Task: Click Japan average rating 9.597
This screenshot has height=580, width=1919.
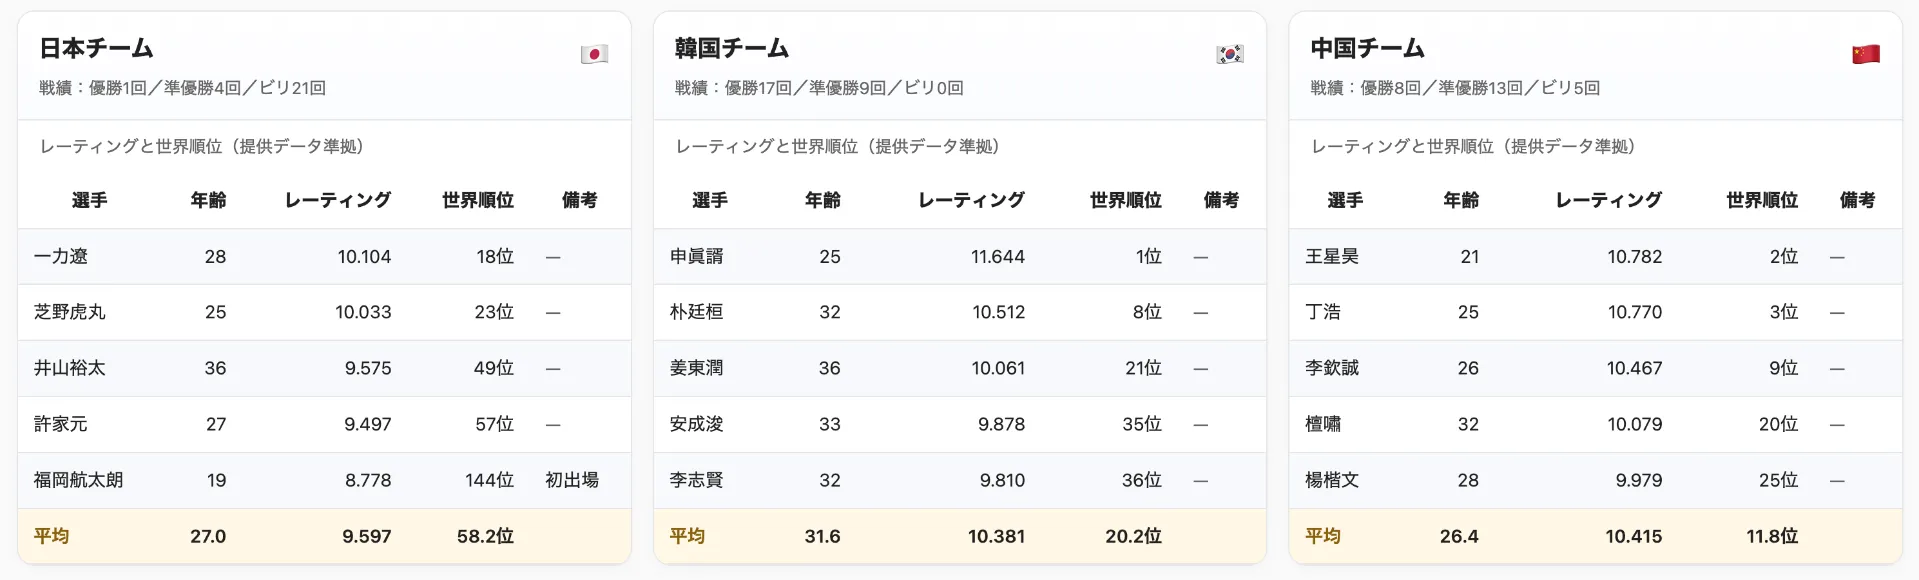Action: click(x=367, y=537)
